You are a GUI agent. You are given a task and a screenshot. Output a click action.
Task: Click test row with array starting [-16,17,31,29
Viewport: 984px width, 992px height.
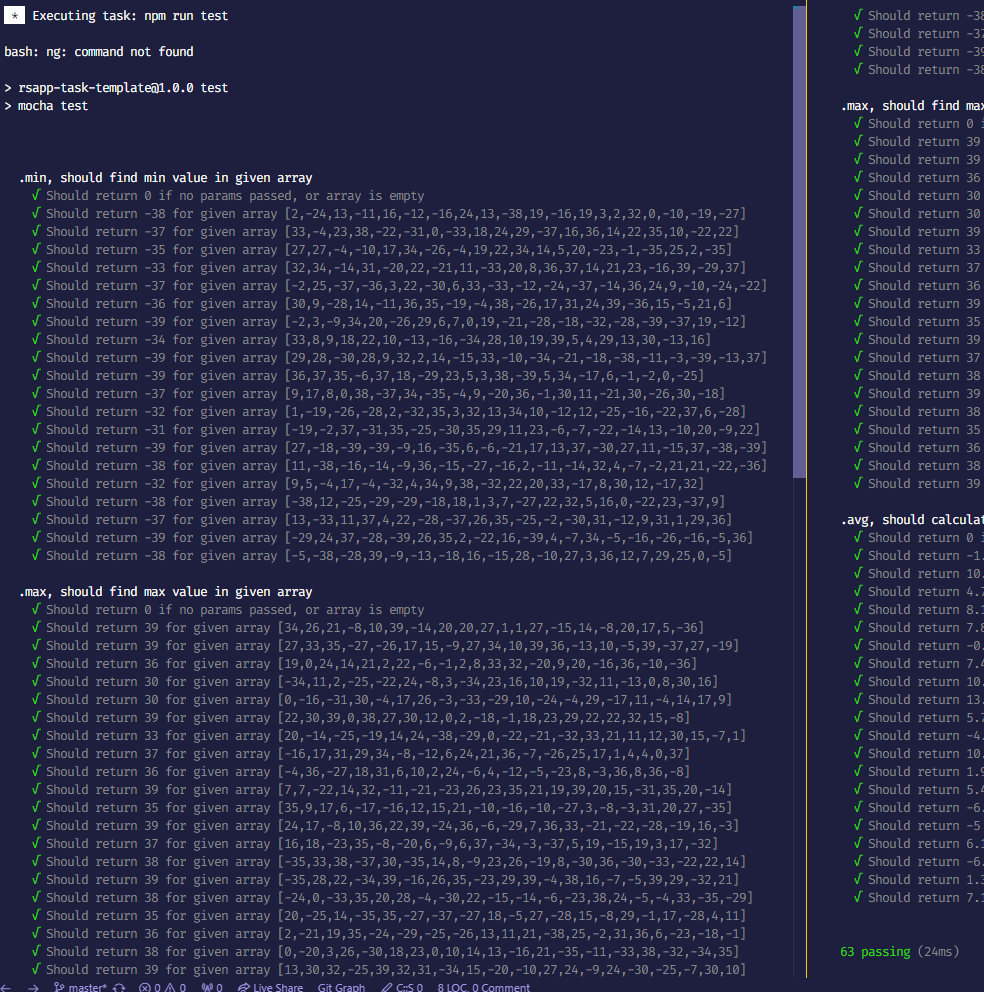(361, 753)
